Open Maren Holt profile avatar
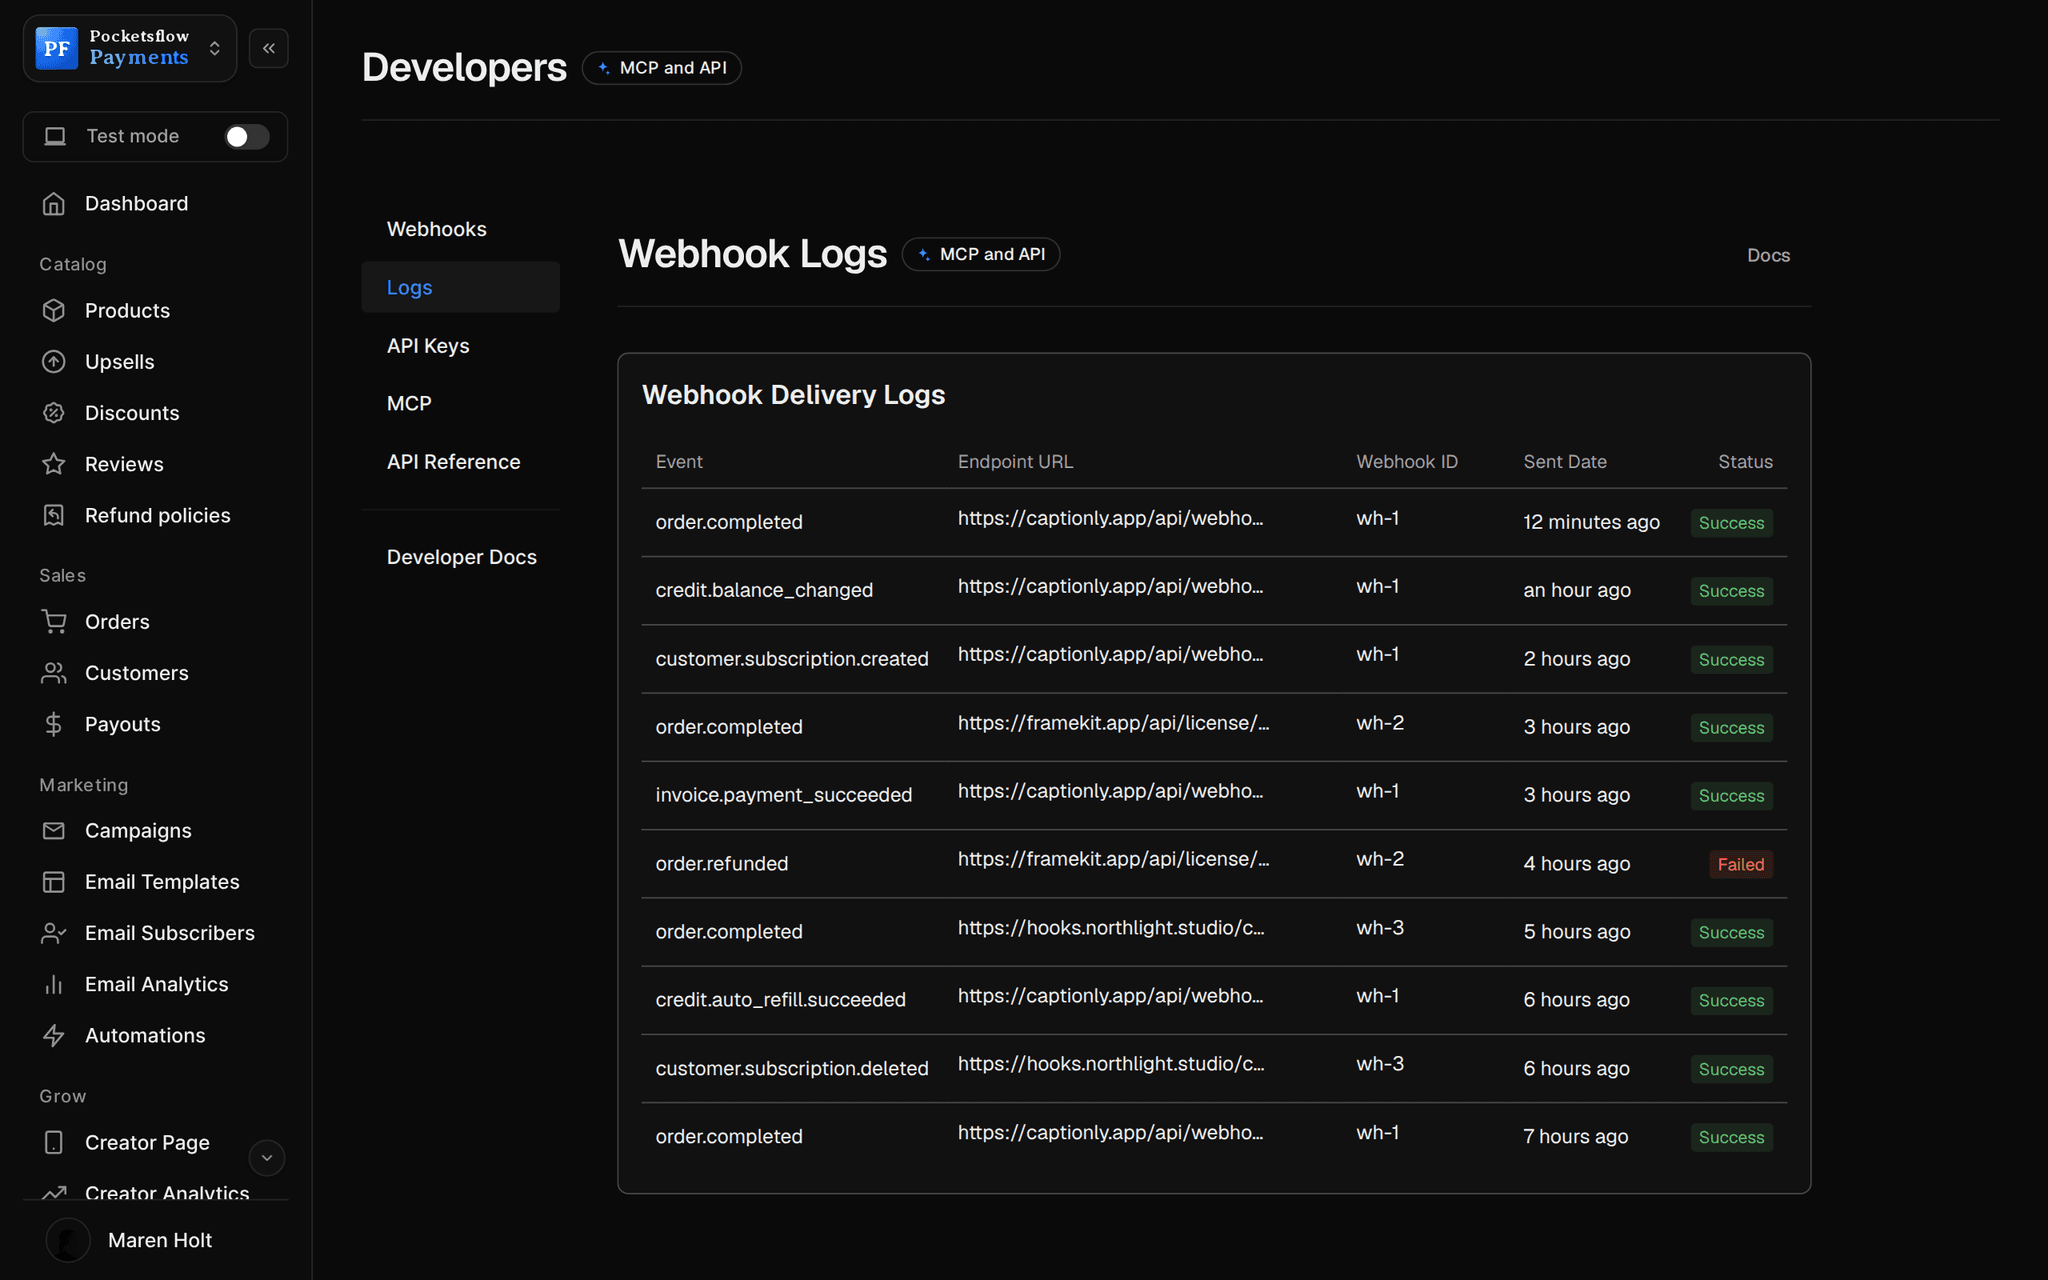This screenshot has height=1280, width=2048. click(x=68, y=1240)
